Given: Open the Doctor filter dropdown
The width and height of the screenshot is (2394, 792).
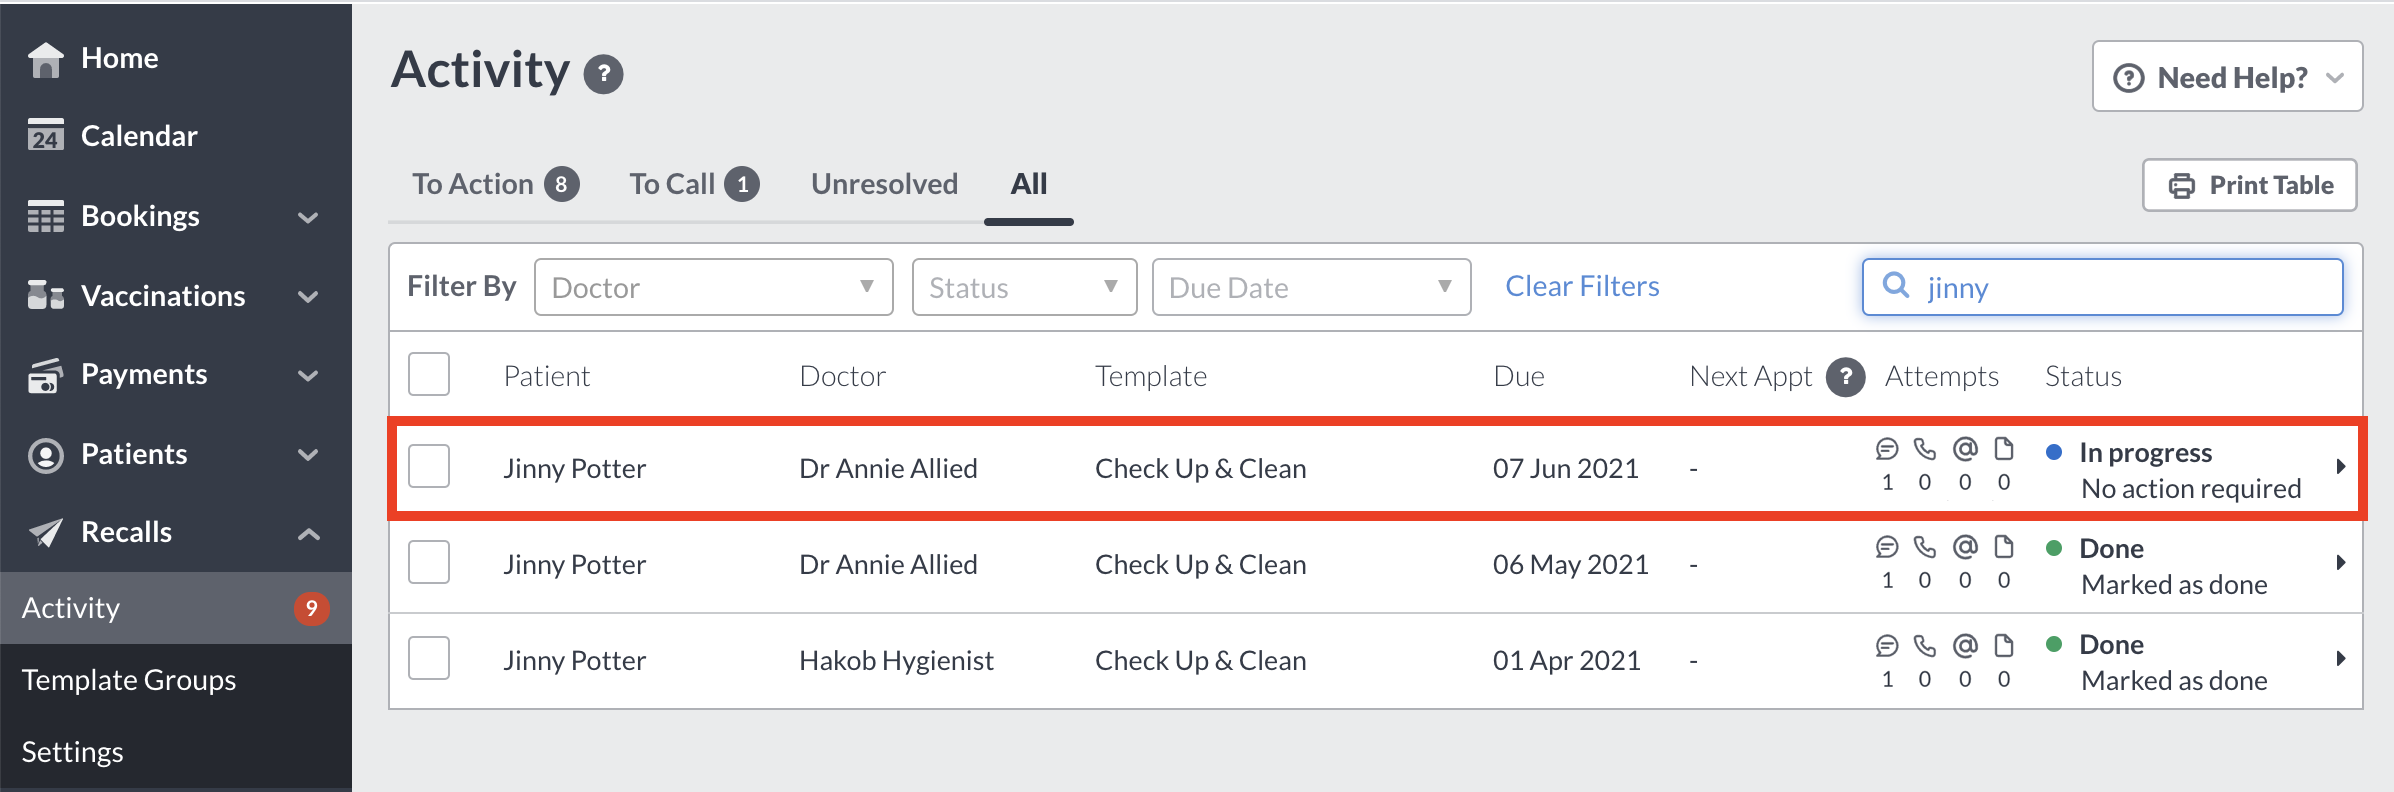Looking at the screenshot, I should tap(714, 287).
